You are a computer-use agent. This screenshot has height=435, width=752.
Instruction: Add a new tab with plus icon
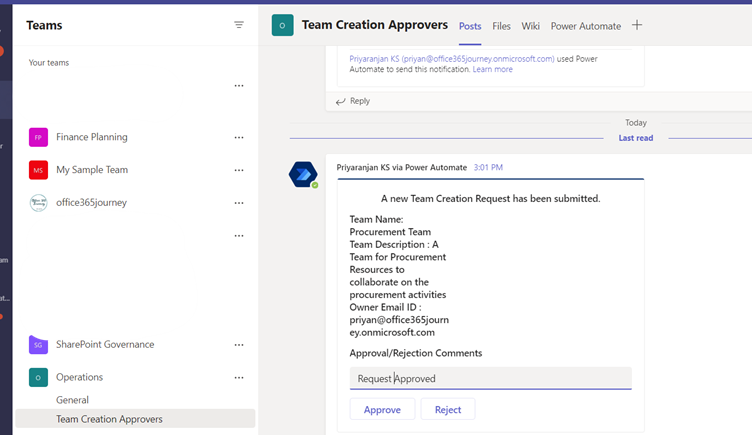[637, 25]
